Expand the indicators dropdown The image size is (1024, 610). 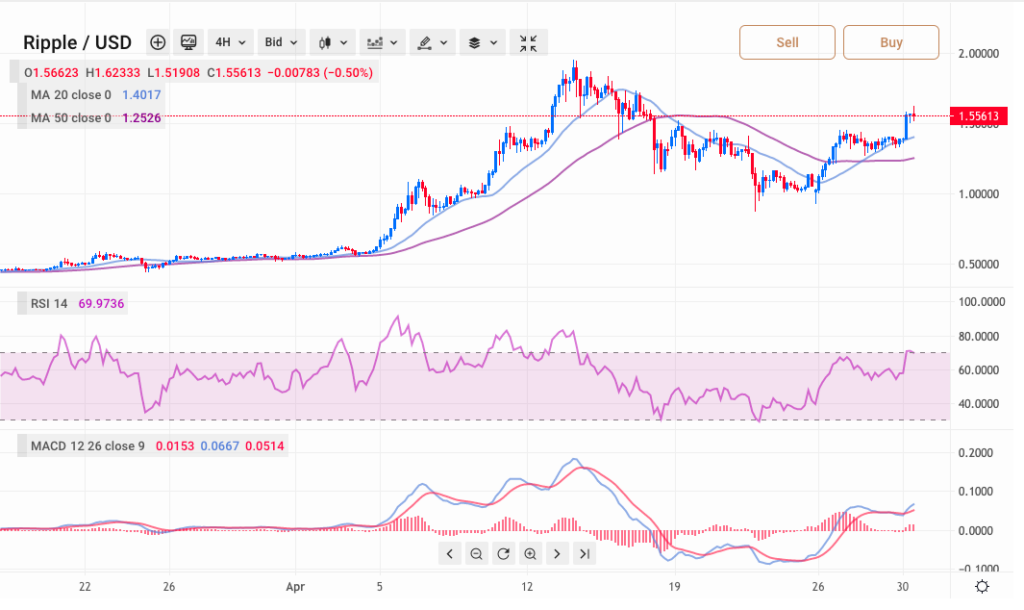(x=382, y=42)
